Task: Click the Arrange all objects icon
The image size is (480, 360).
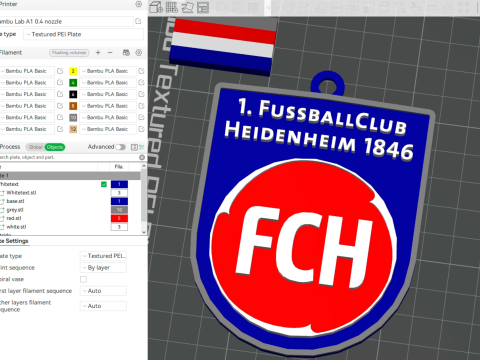Action: tap(203, 7)
